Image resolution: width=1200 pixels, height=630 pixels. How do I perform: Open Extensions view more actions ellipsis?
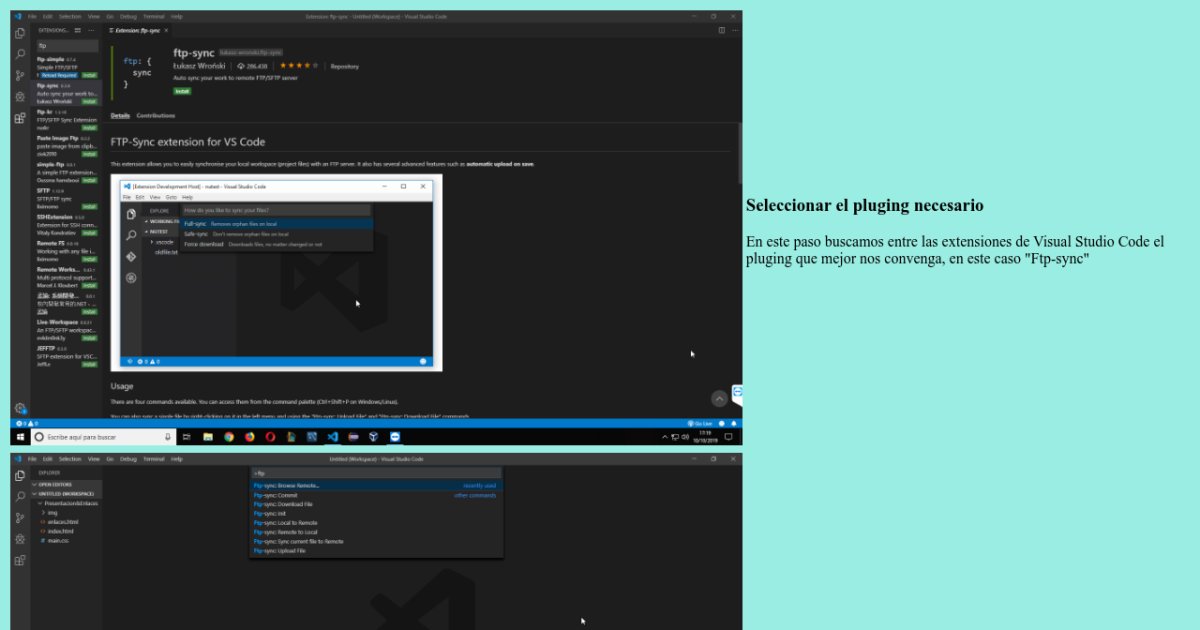click(91, 30)
